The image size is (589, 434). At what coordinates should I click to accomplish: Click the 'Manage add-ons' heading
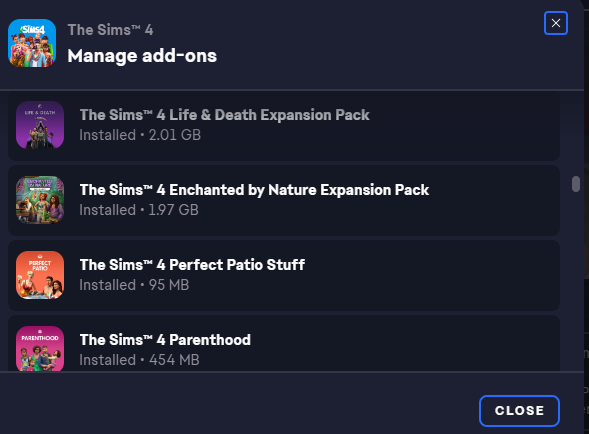142,56
